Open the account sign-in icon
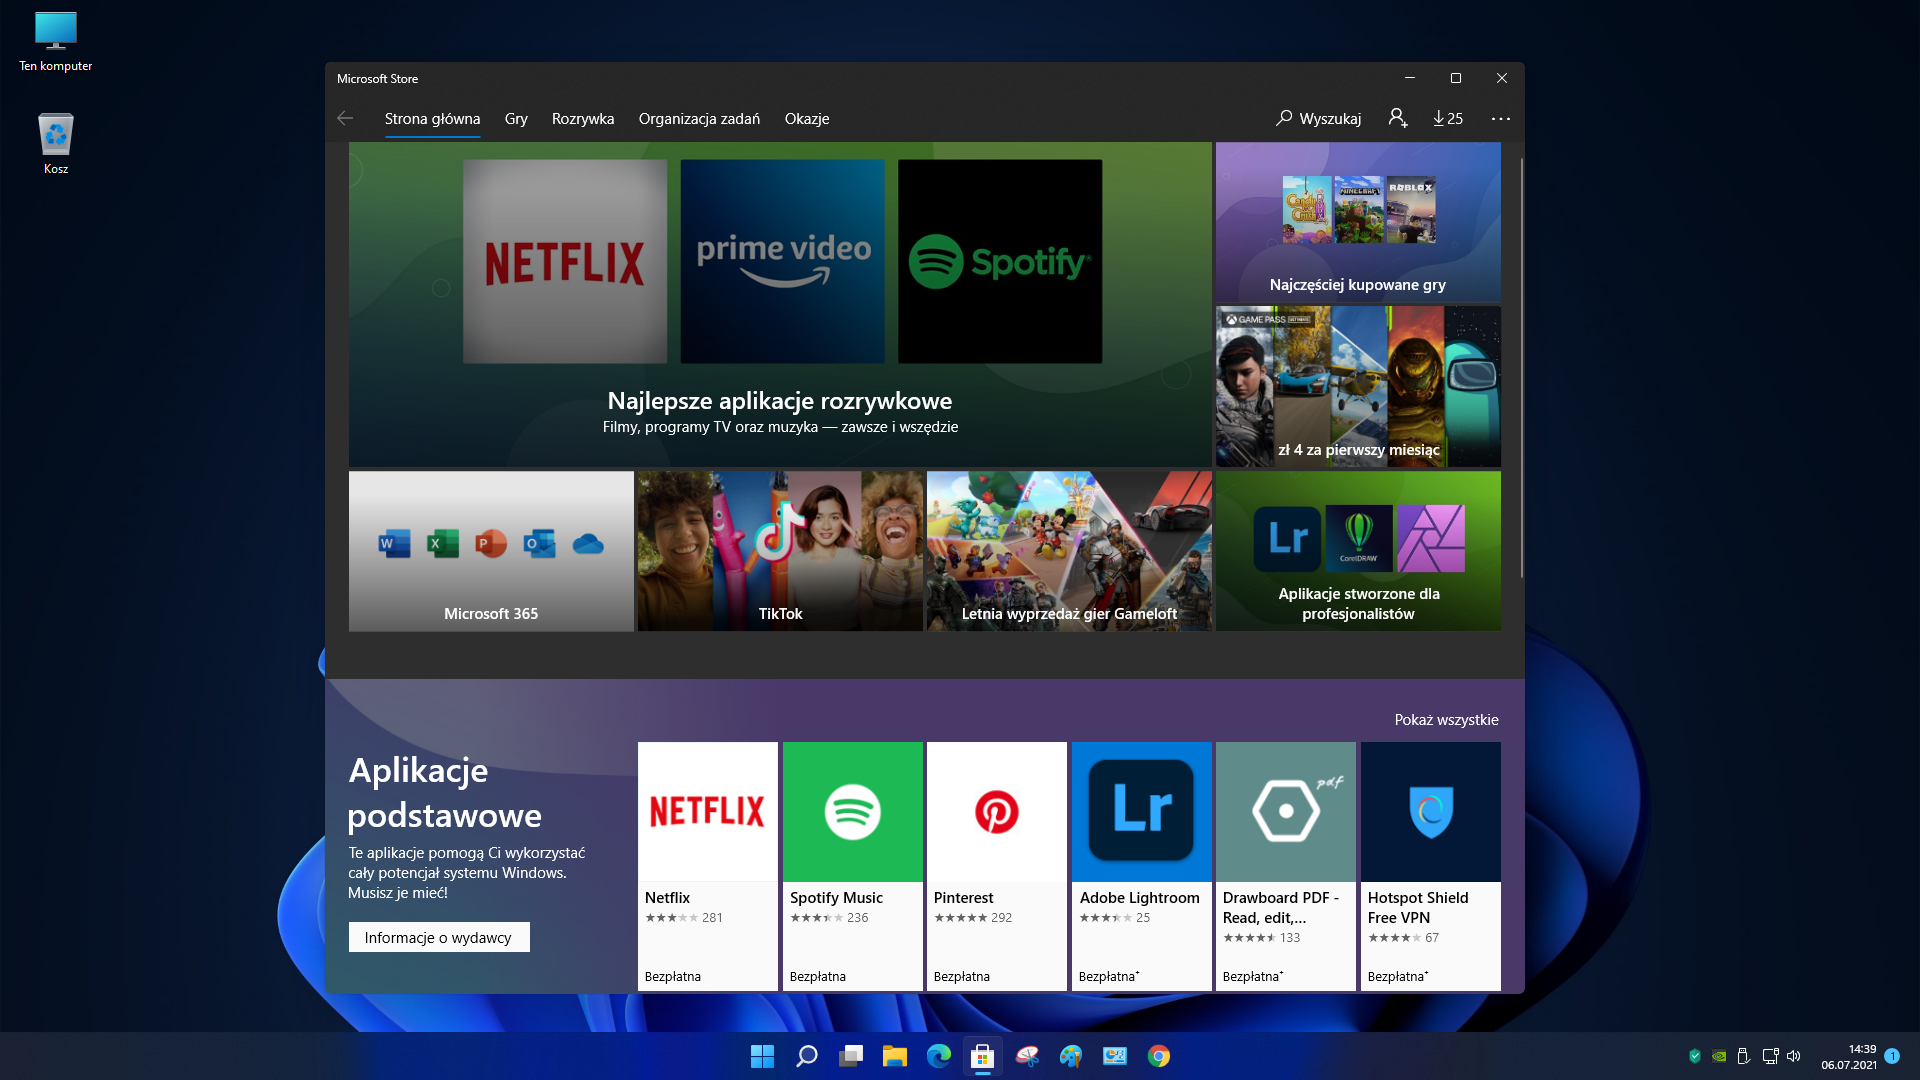 click(1398, 118)
